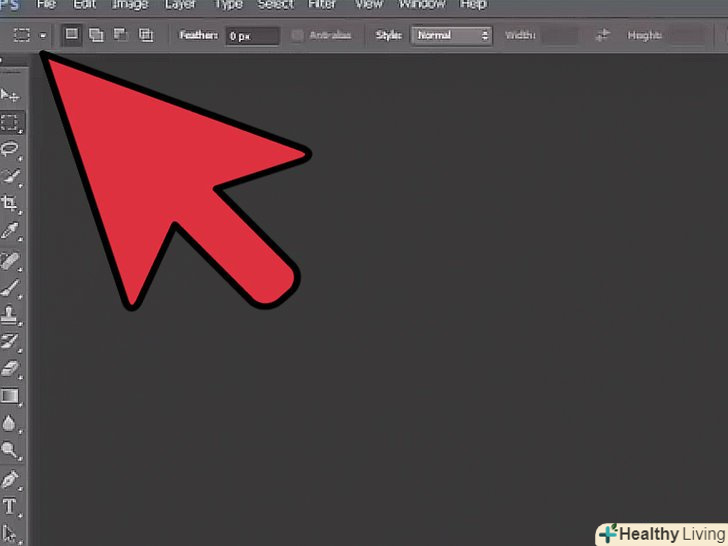The image size is (728, 546).
Task: Select the Brush tool
Action: tap(10, 287)
